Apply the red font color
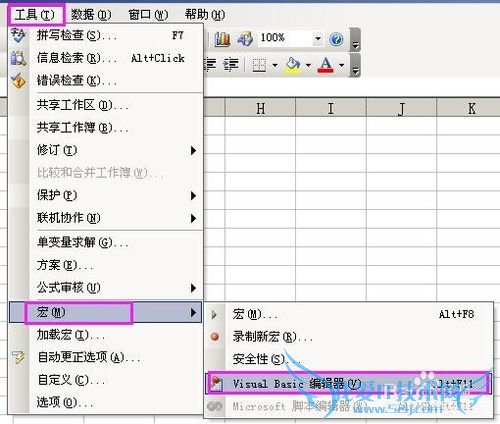 (326, 65)
